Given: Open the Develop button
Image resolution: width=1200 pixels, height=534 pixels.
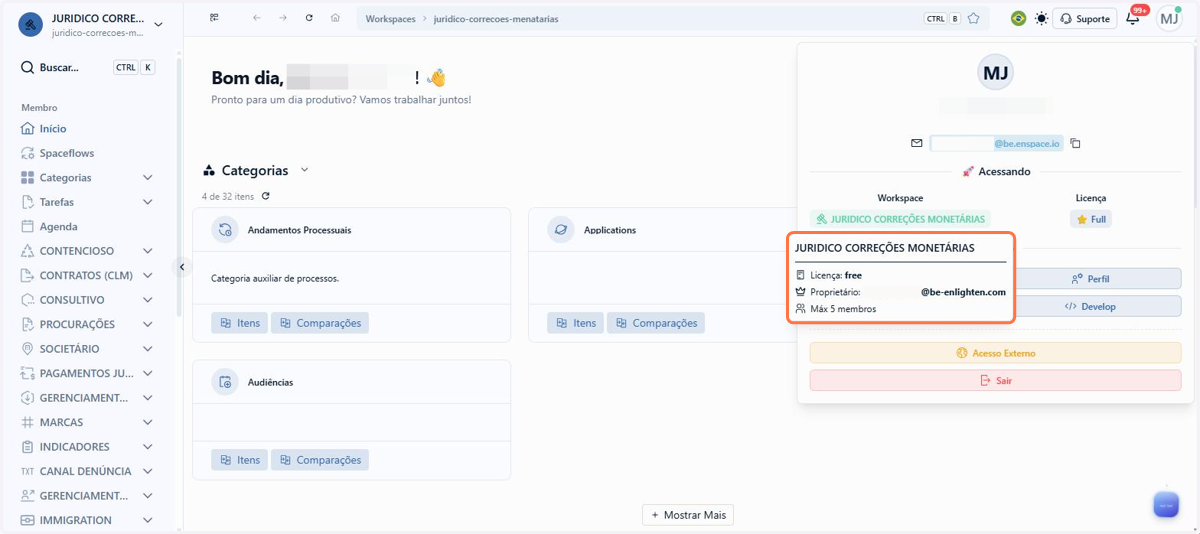Looking at the screenshot, I should [x=1090, y=307].
